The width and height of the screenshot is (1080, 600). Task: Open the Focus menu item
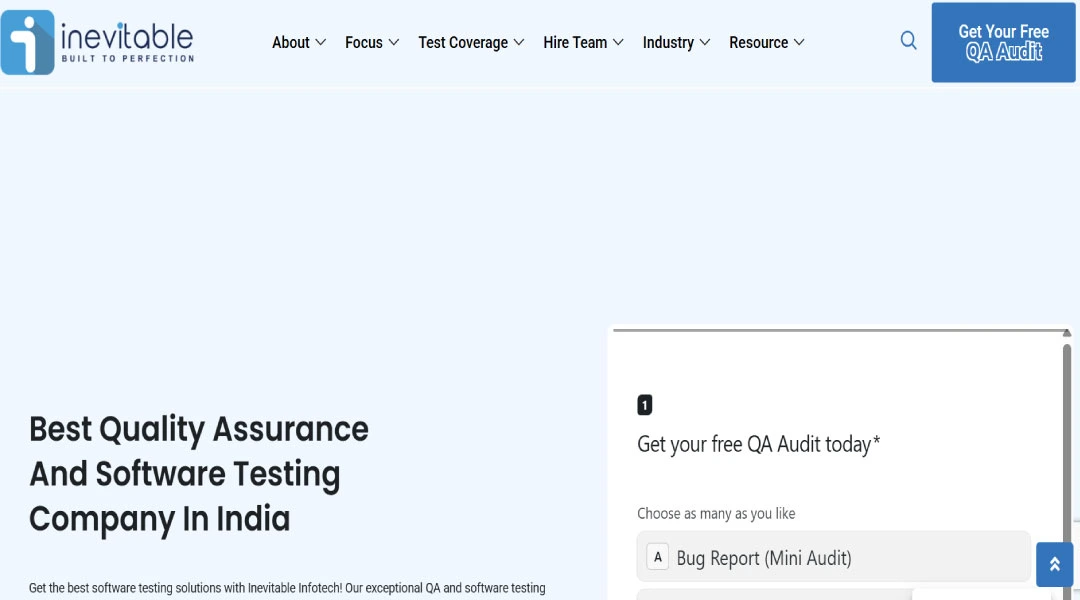click(x=363, y=42)
